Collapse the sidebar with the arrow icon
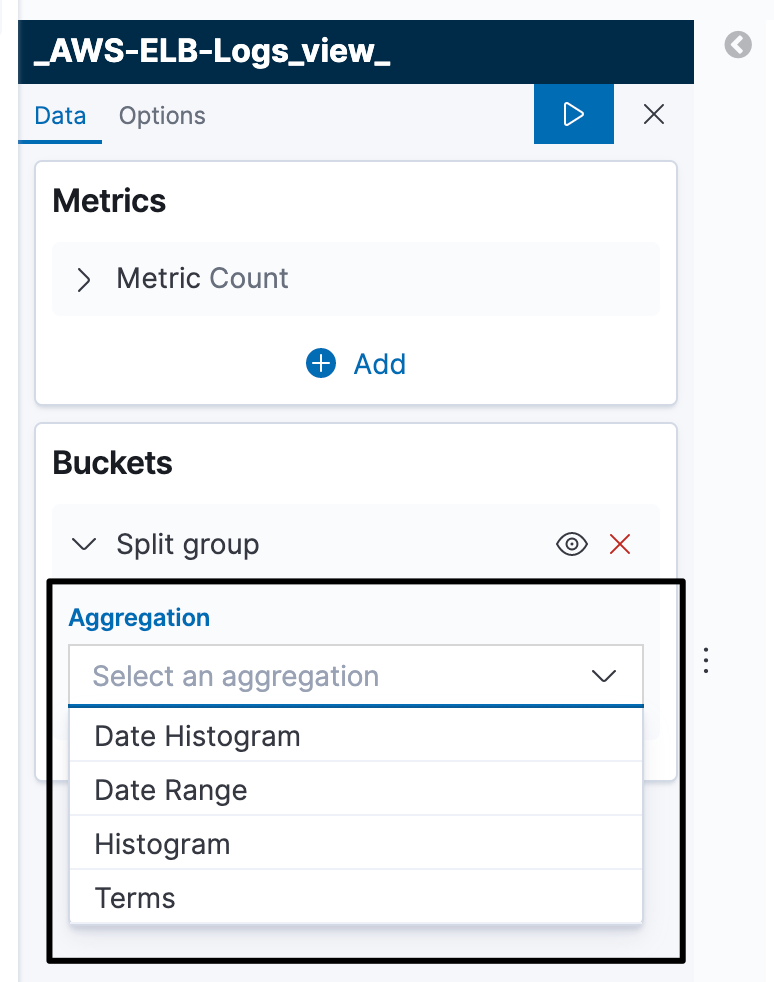The height and width of the screenshot is (982, 774). (738, 45)
